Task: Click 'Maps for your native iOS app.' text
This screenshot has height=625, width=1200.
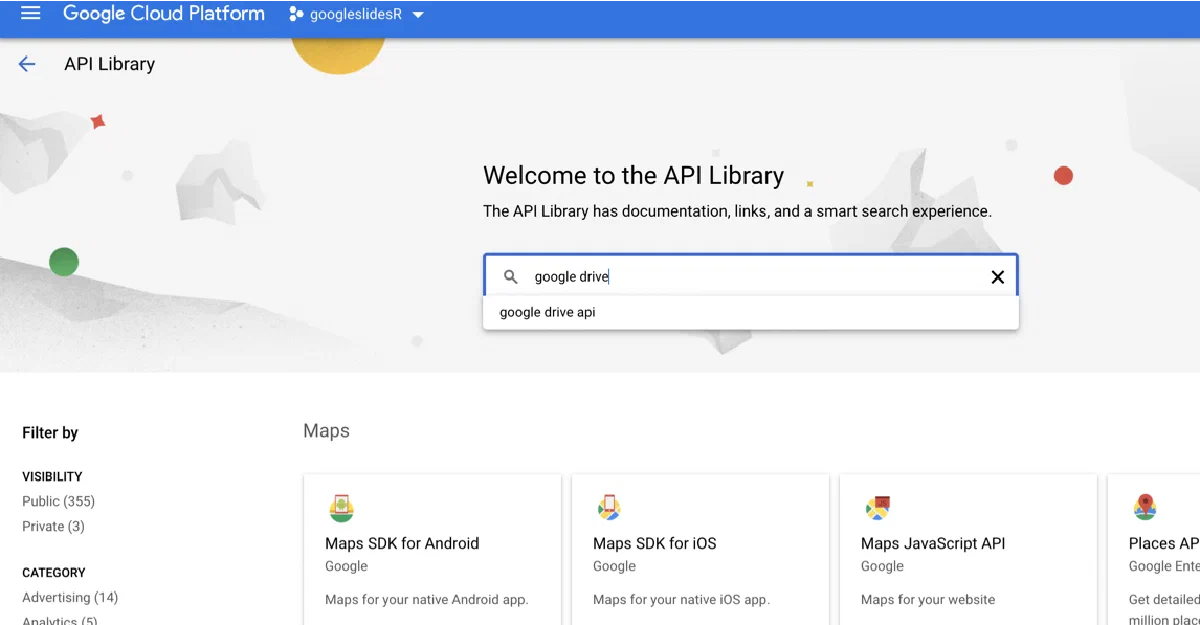Action: pos(682,600)
